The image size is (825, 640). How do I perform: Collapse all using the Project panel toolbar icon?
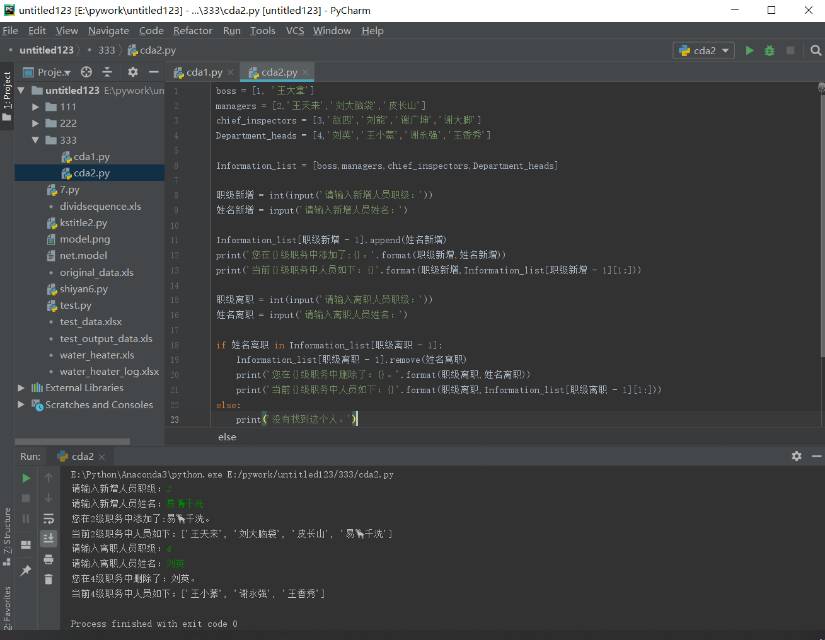tap(108, 72)
